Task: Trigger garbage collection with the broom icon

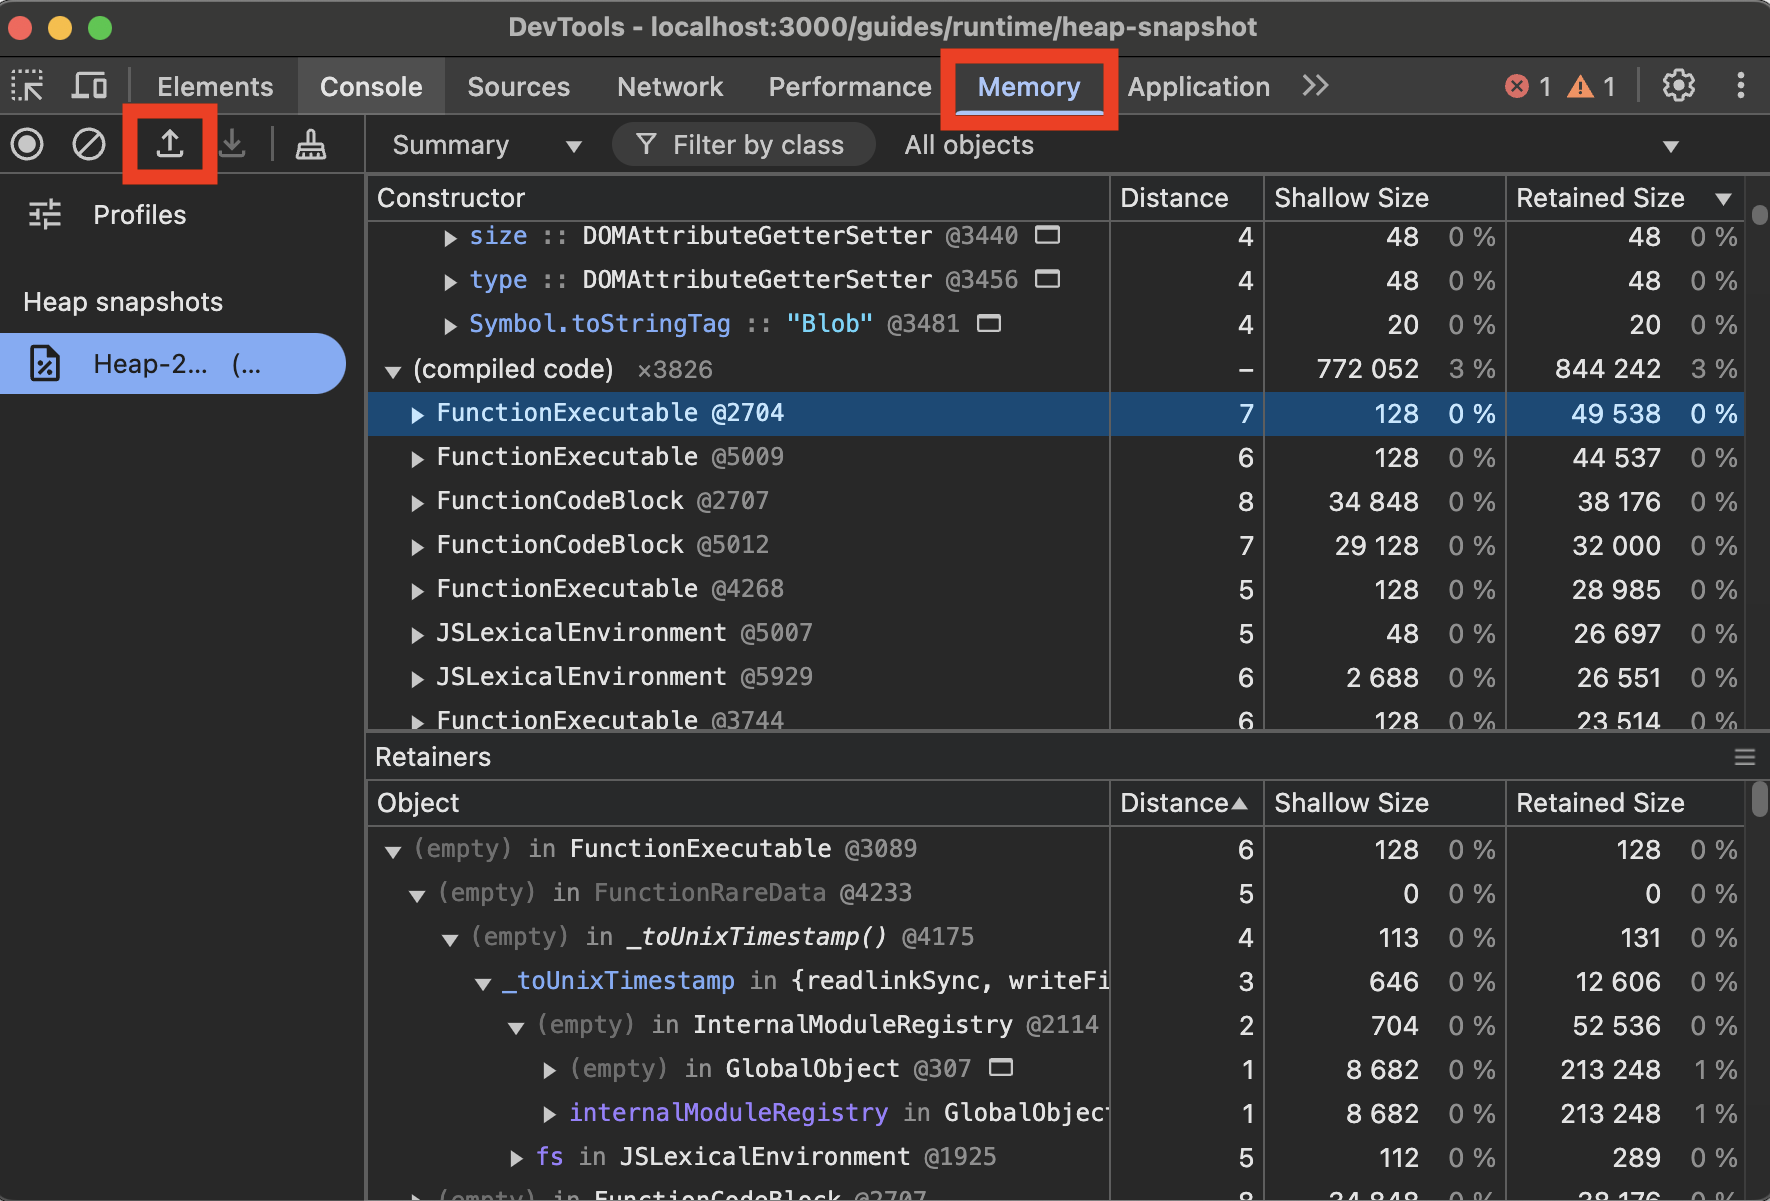Action: [310, 144]
